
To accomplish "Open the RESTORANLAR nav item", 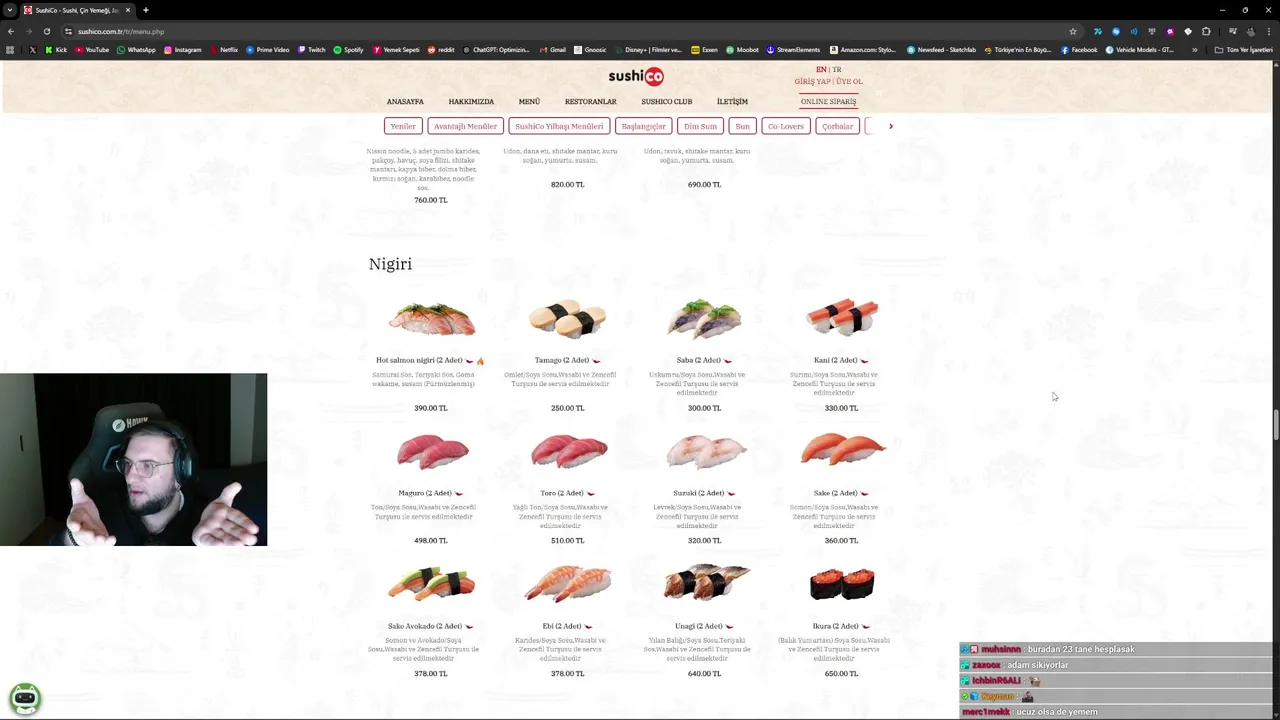I will [x=590, y=101].
